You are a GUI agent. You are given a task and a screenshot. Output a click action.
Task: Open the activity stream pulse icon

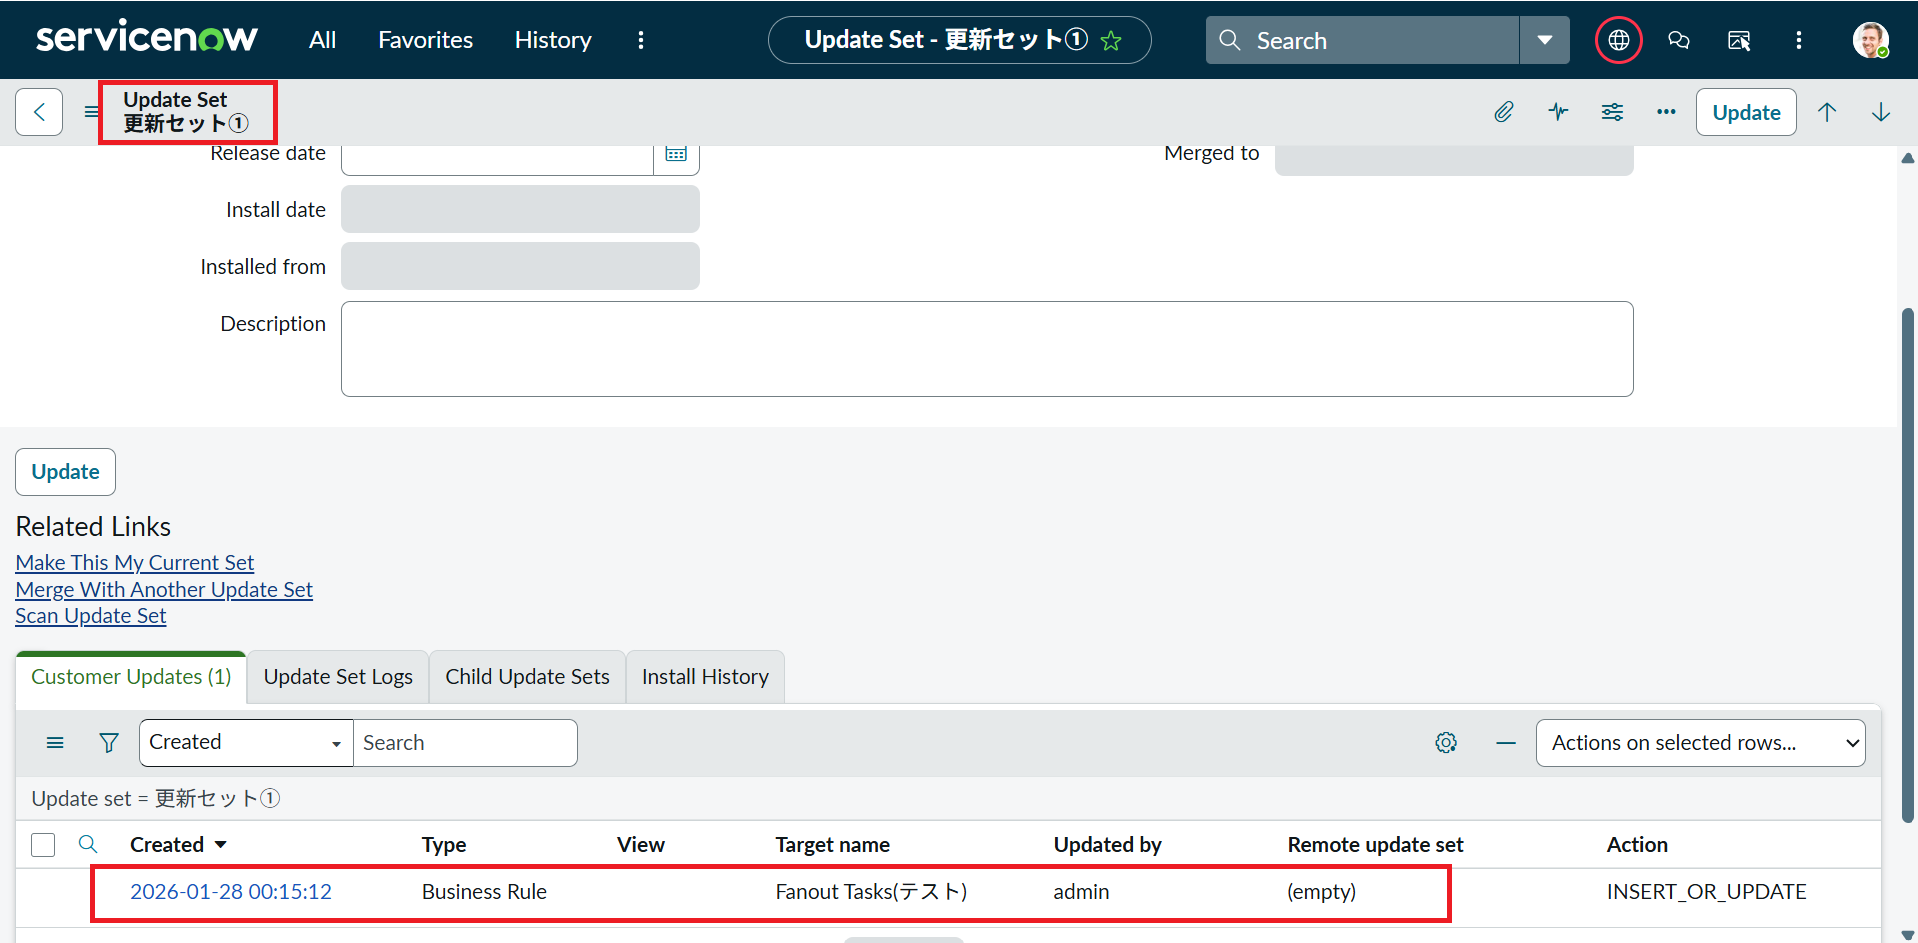(1558, 112)
